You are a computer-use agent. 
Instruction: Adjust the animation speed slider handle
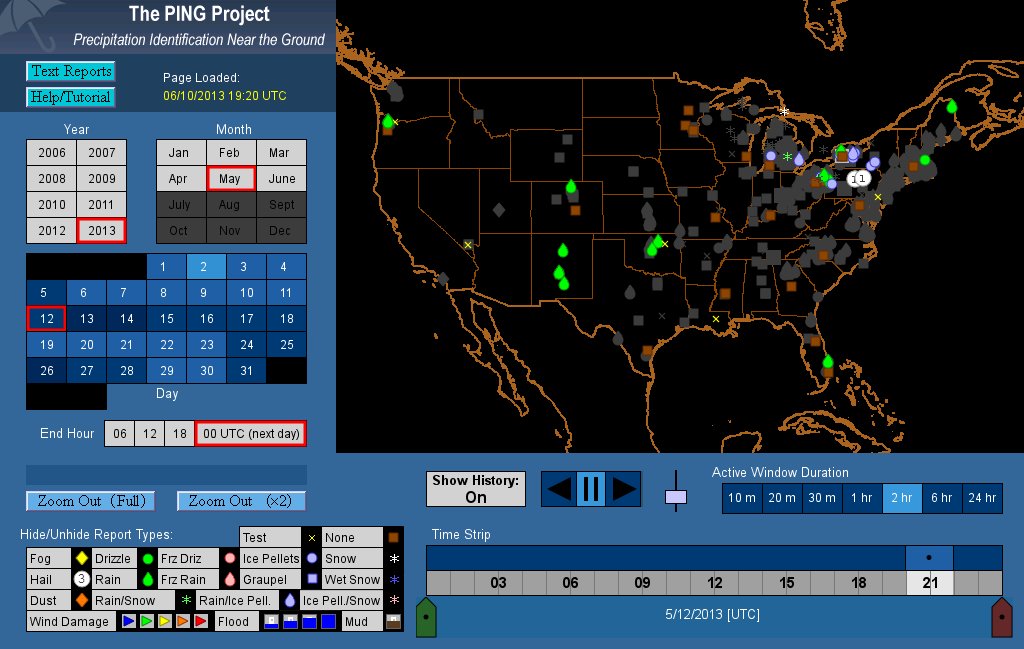click(677, 496)
